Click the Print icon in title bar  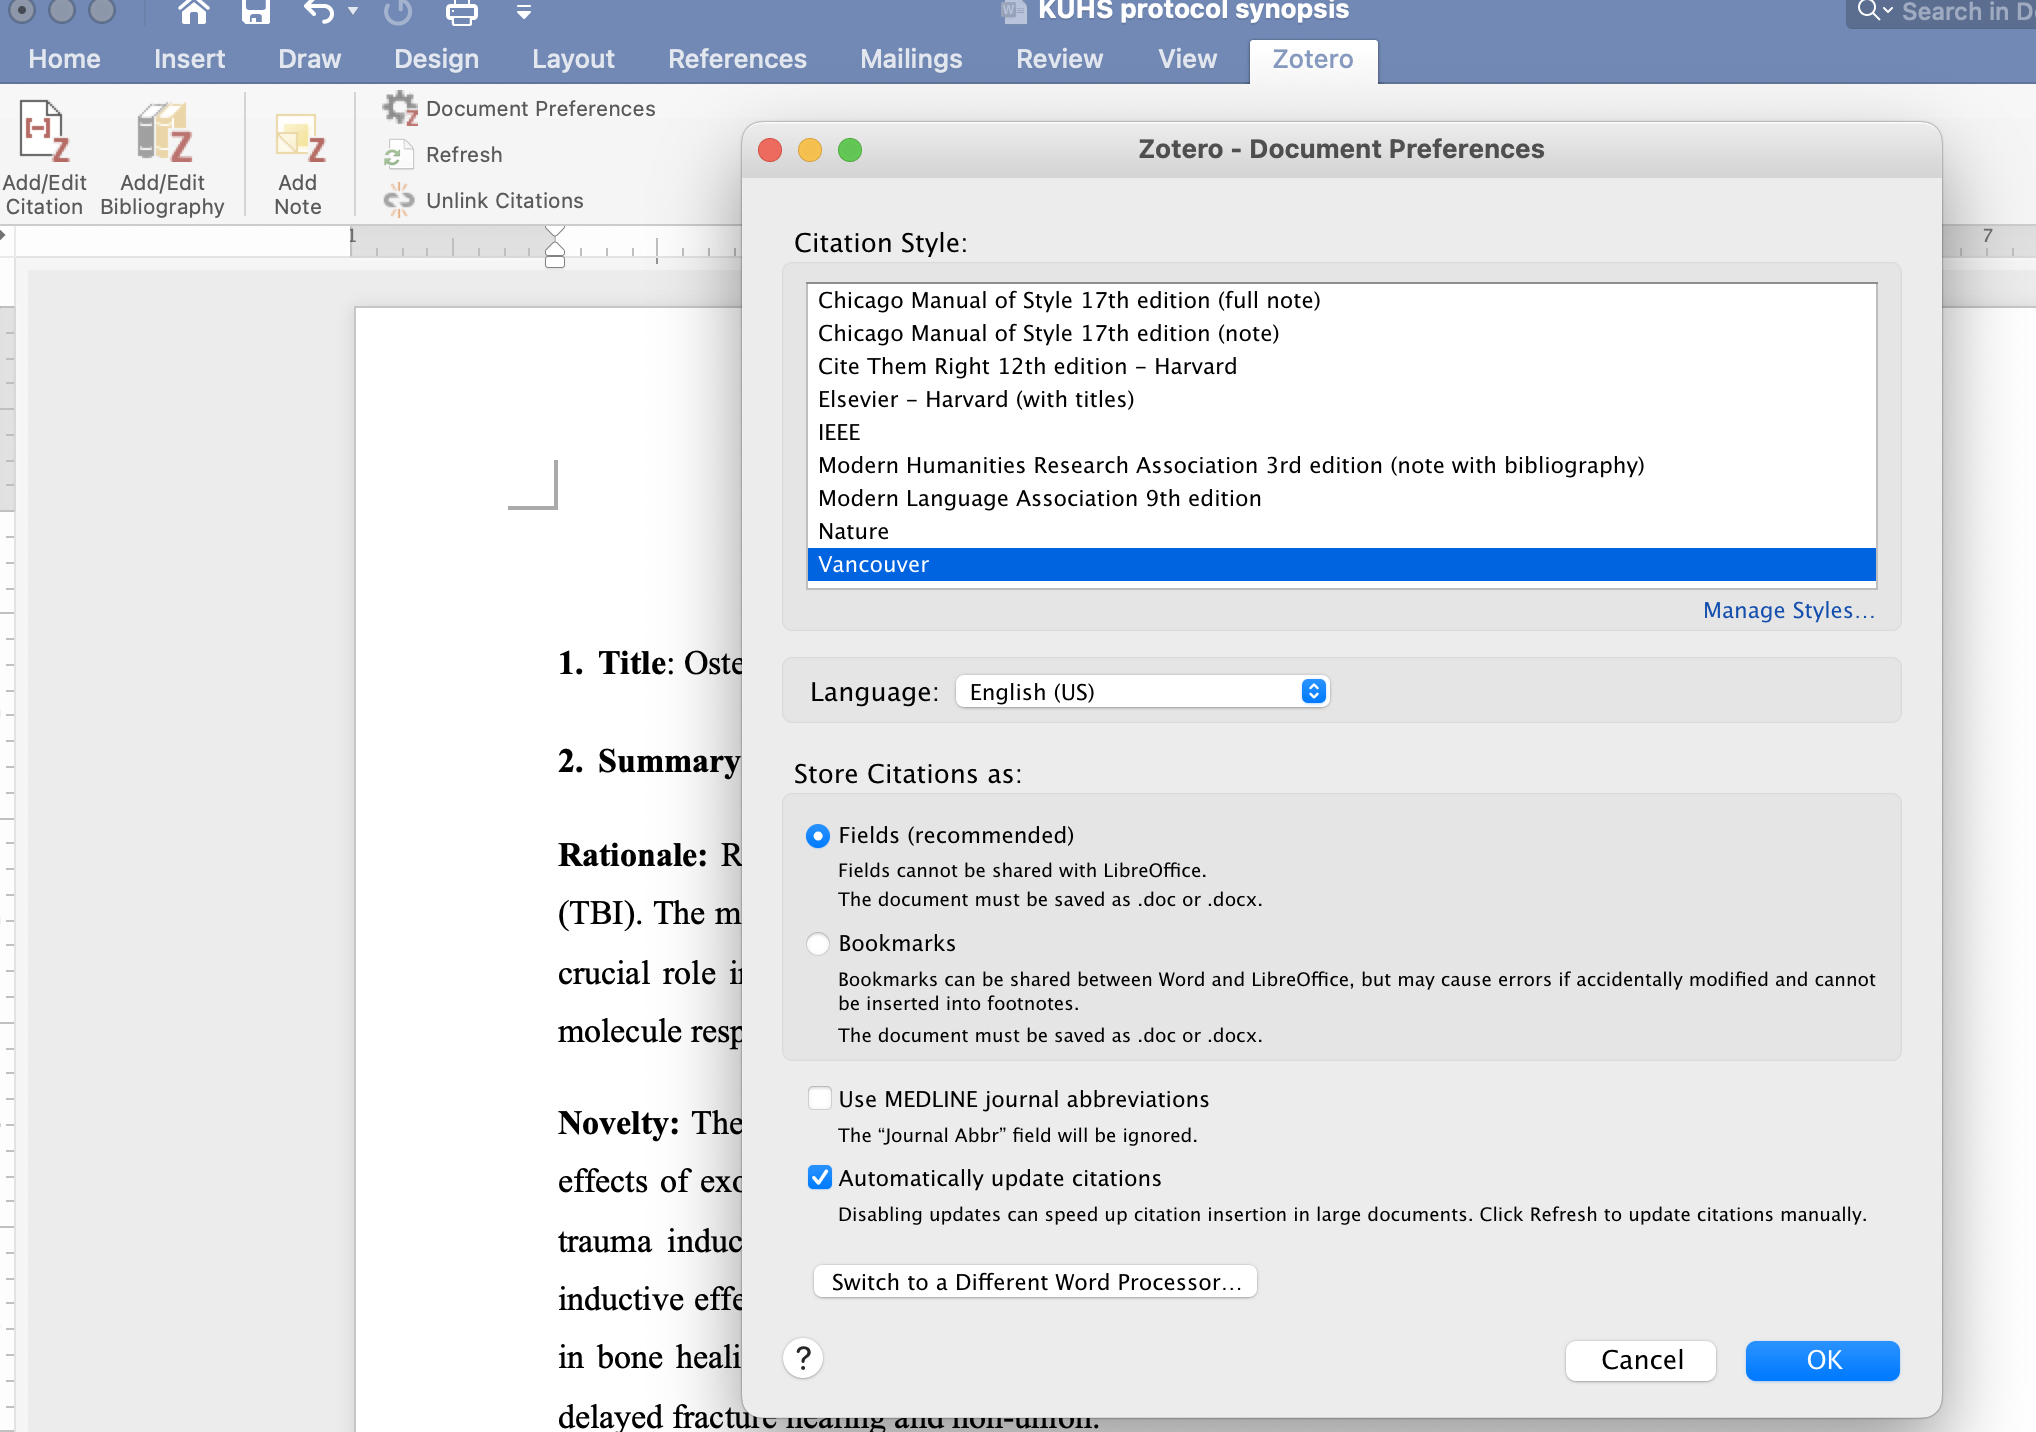click(x=461, y=12)
